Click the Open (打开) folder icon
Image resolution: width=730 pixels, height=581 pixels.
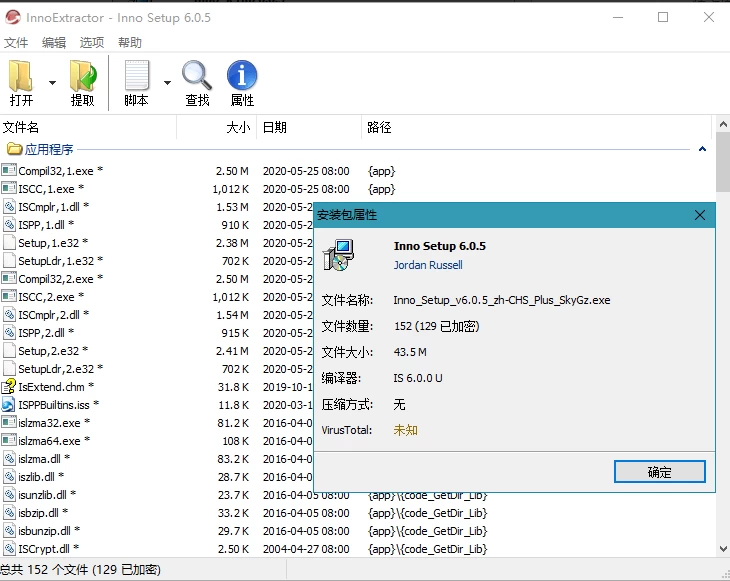pos(21,76)
